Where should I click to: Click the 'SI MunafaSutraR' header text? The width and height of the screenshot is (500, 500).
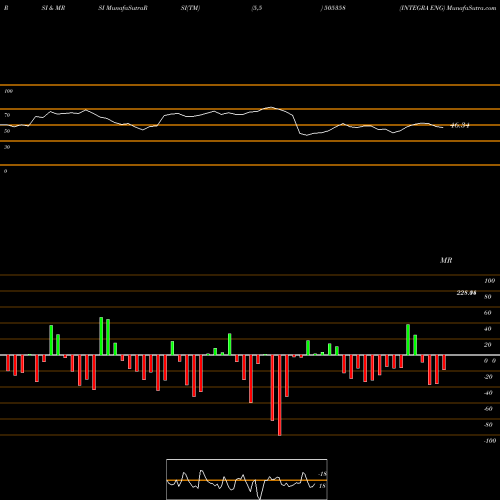(123, 8)
